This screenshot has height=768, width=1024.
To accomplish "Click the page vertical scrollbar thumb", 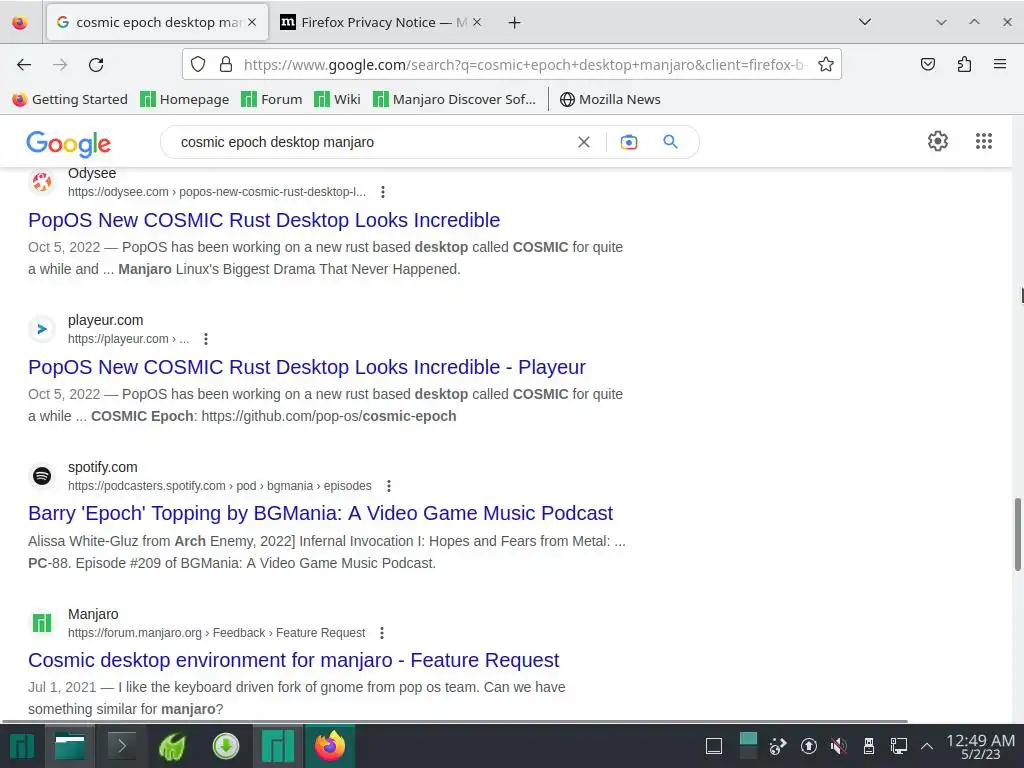I will pos(1017,534).
